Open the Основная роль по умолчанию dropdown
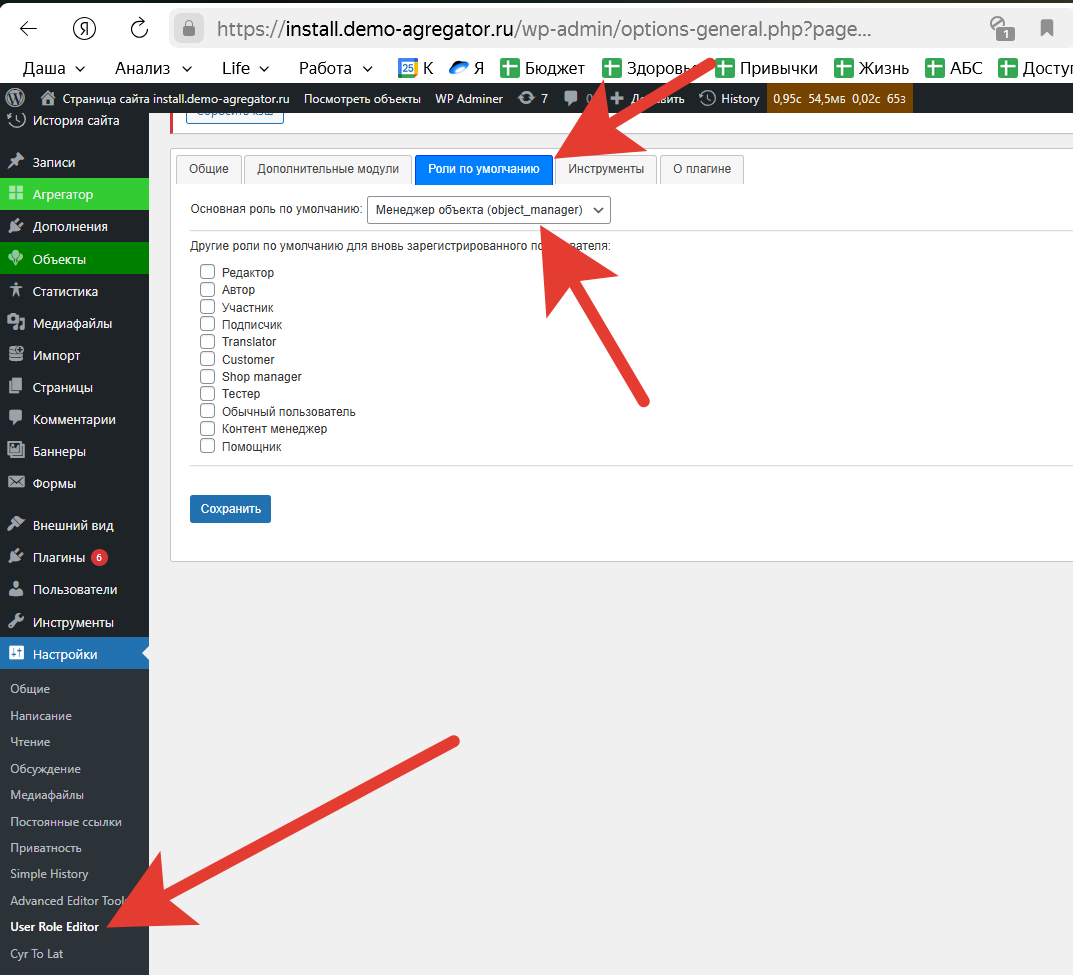The height and width of the screenshot is (975, 1073). [x=489, y=210]
